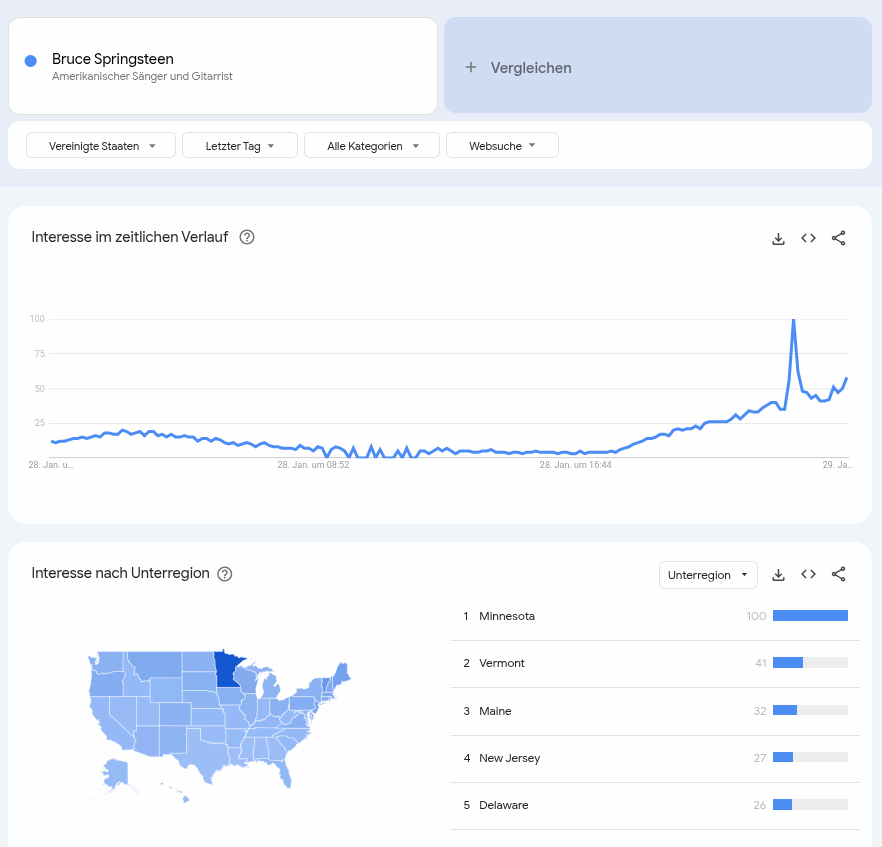Viewport: 882px width, 847px height.
Task: Open embed code for subregion section
Action: [808, 575]
